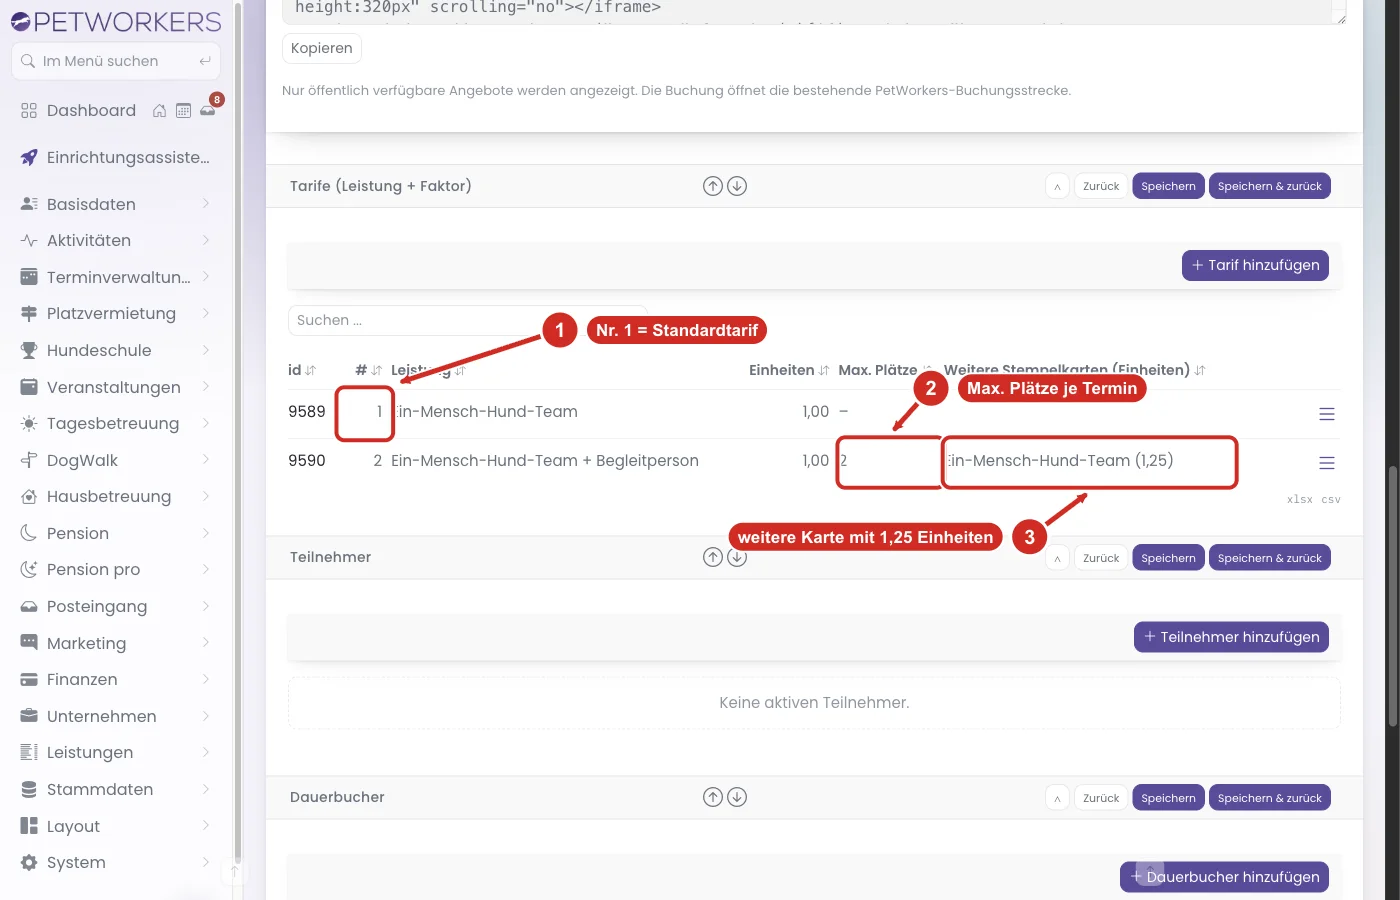Open the Einrichtungsassistent rocket item
Screen dimensions: 1400x900
pyautogui.click(x=115, y=157)
